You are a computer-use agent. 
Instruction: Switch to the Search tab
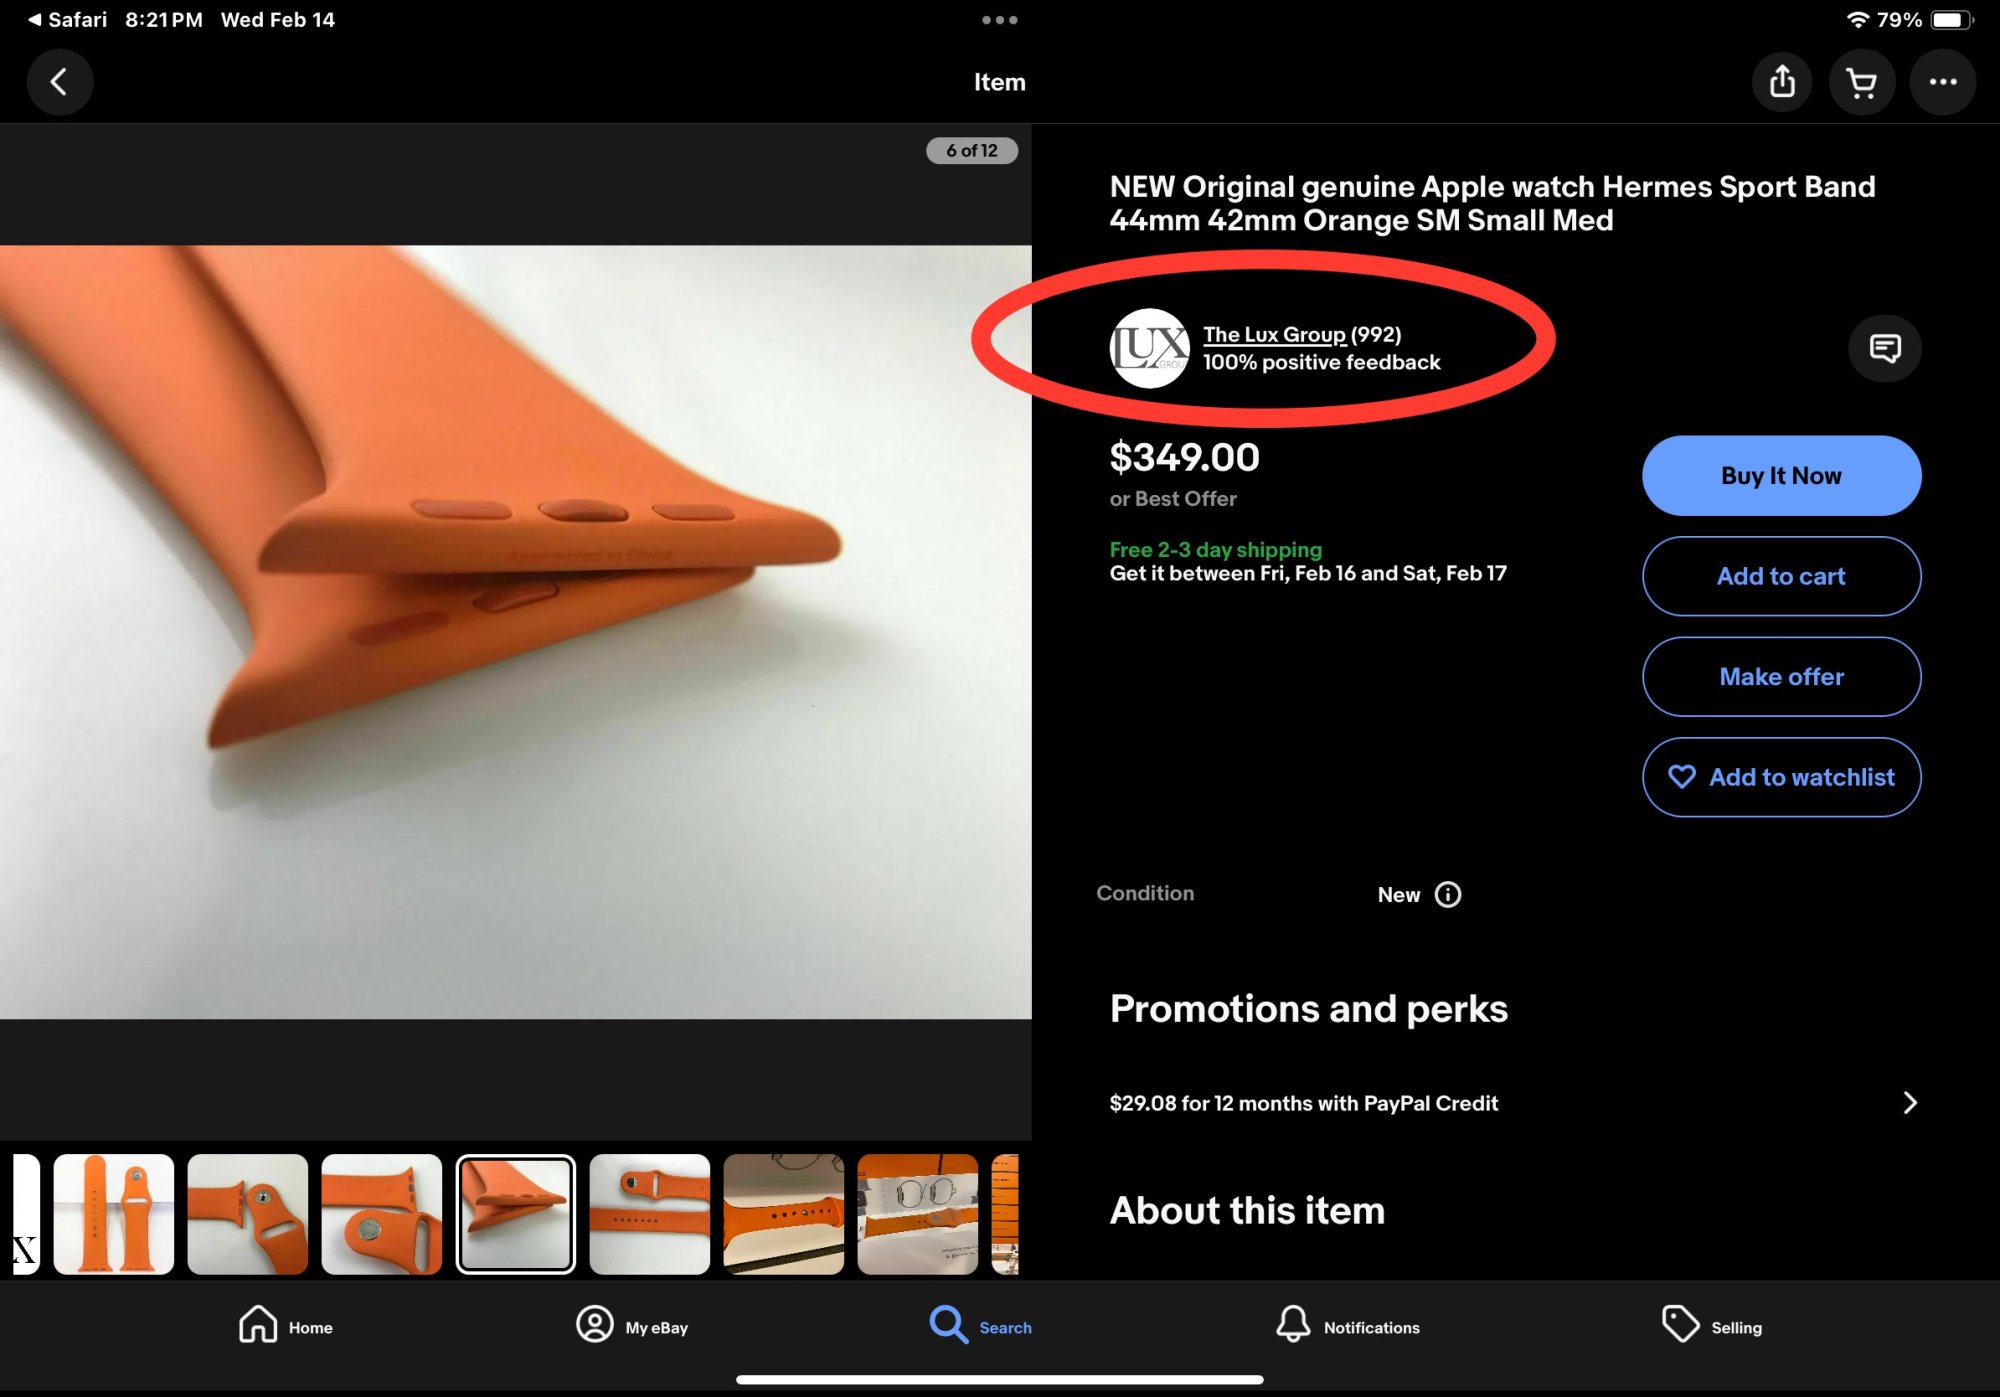pyautogui.click(x=980, y=1325)
